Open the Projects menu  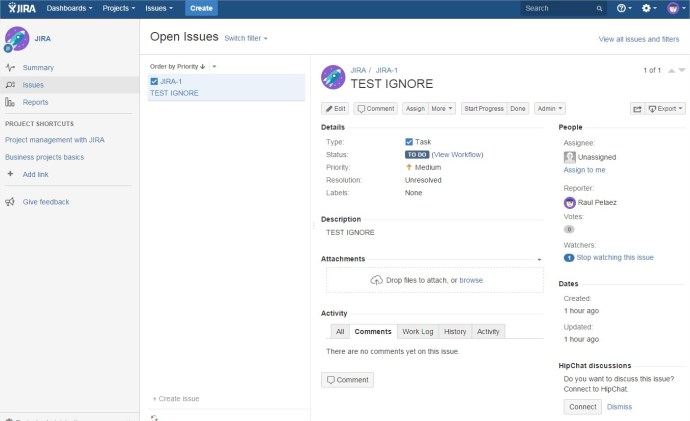(119, 8)
